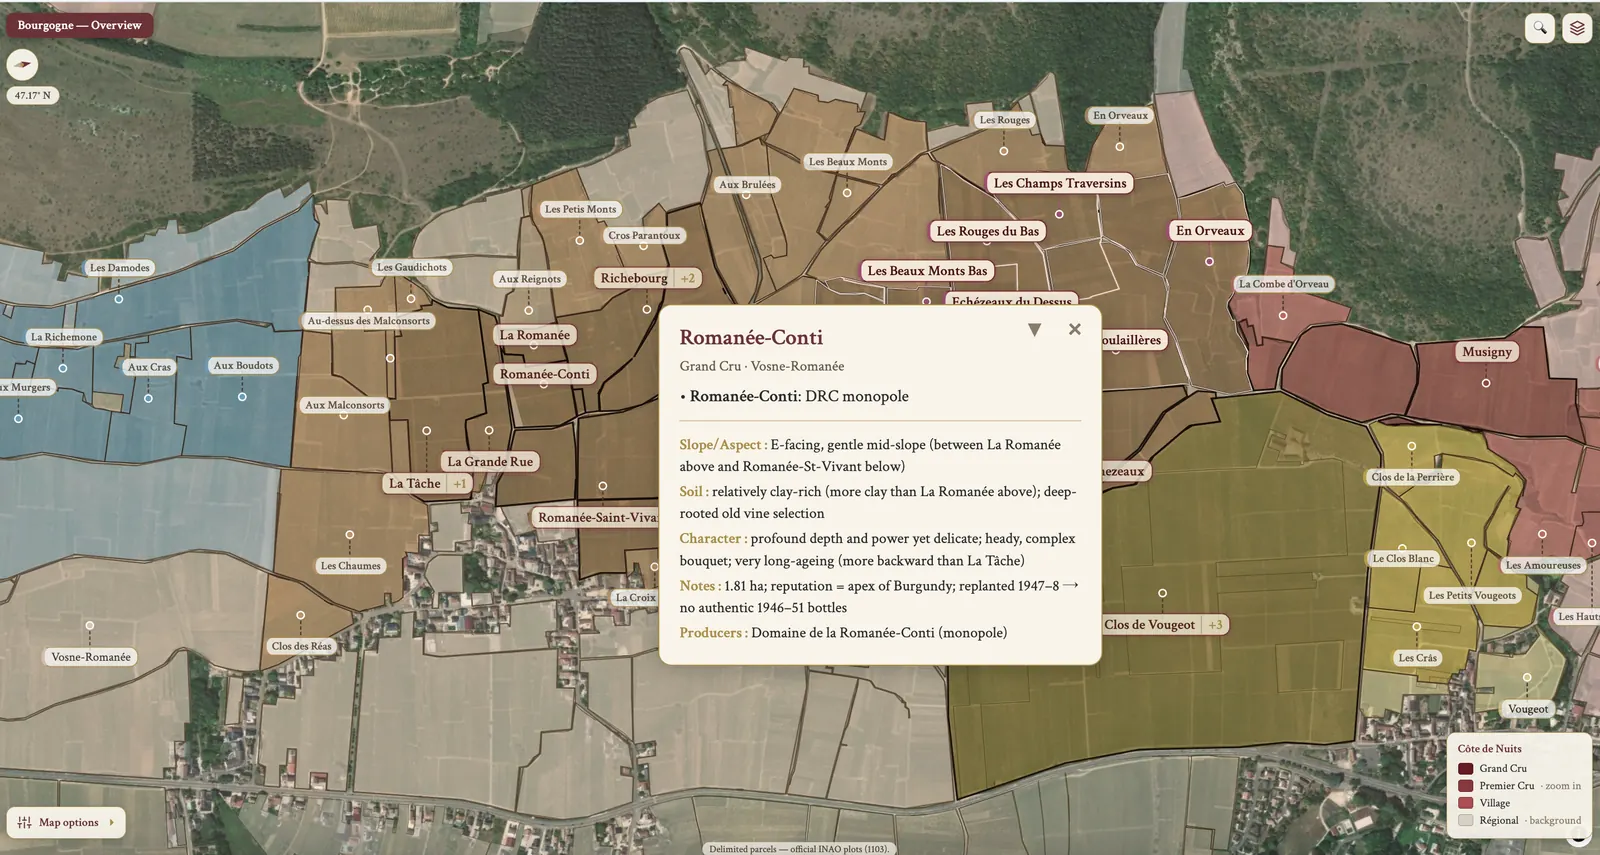Viewport: 1600px width, 855px height.
Task: Click the Les Damodes parcel label
Action: [120, 268]
